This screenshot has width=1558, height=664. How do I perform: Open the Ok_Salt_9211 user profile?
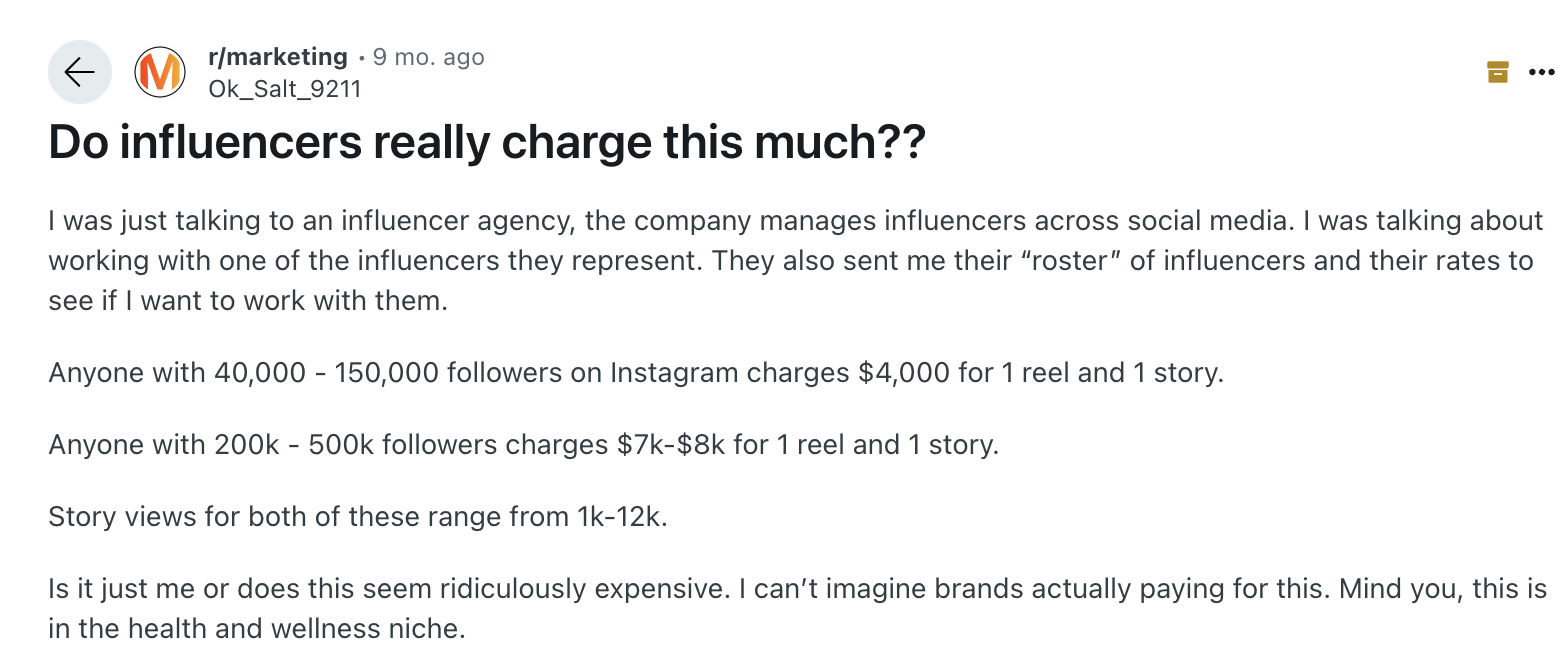284,89
